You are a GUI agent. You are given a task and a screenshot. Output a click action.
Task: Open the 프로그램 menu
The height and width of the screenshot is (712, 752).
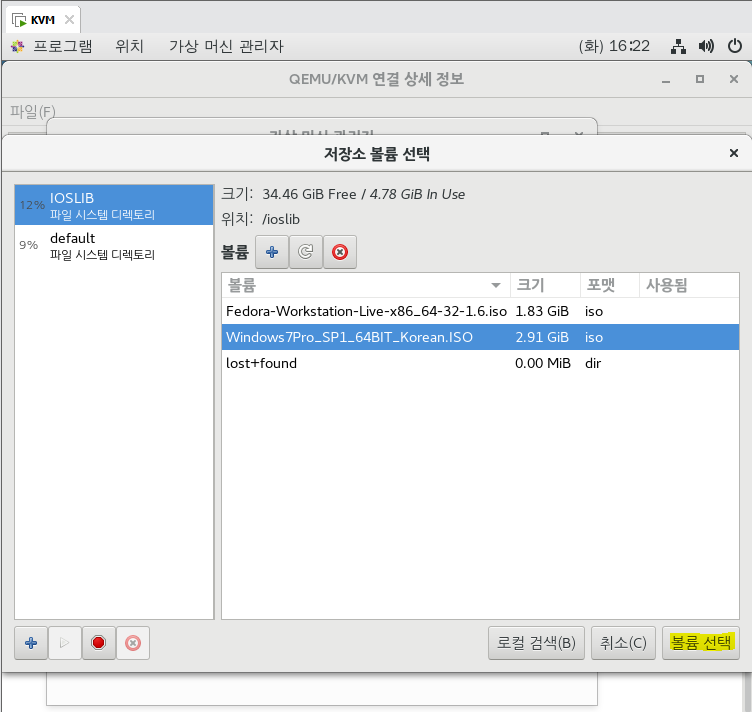[x=63, y=46]
